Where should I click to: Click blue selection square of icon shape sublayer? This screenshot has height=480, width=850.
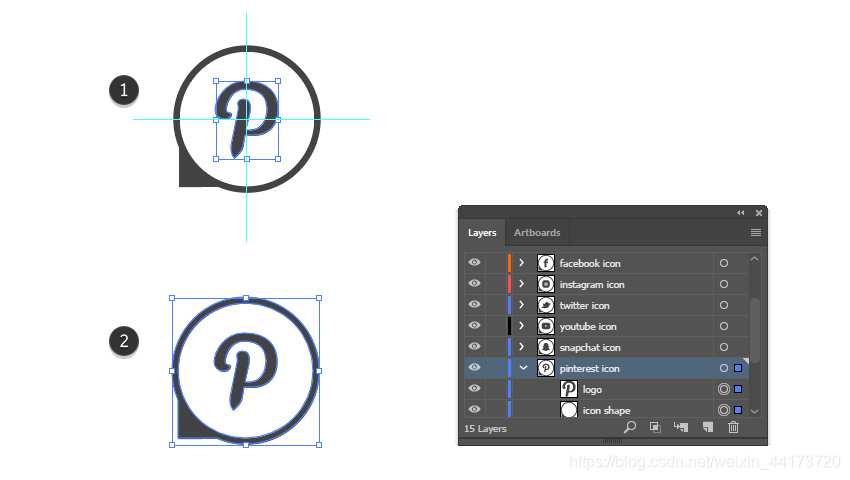pos(738,410)
